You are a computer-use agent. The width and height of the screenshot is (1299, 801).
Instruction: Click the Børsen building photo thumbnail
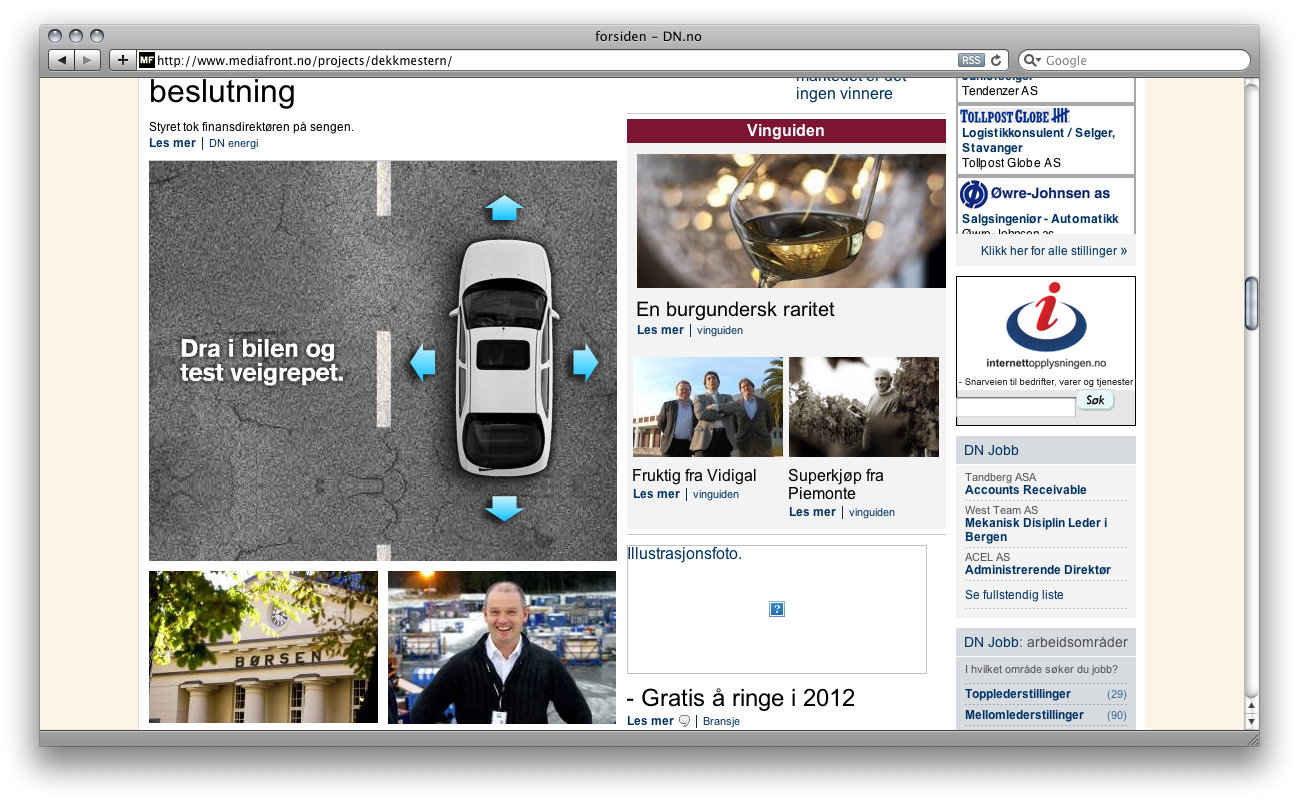[x=263, y=647]
